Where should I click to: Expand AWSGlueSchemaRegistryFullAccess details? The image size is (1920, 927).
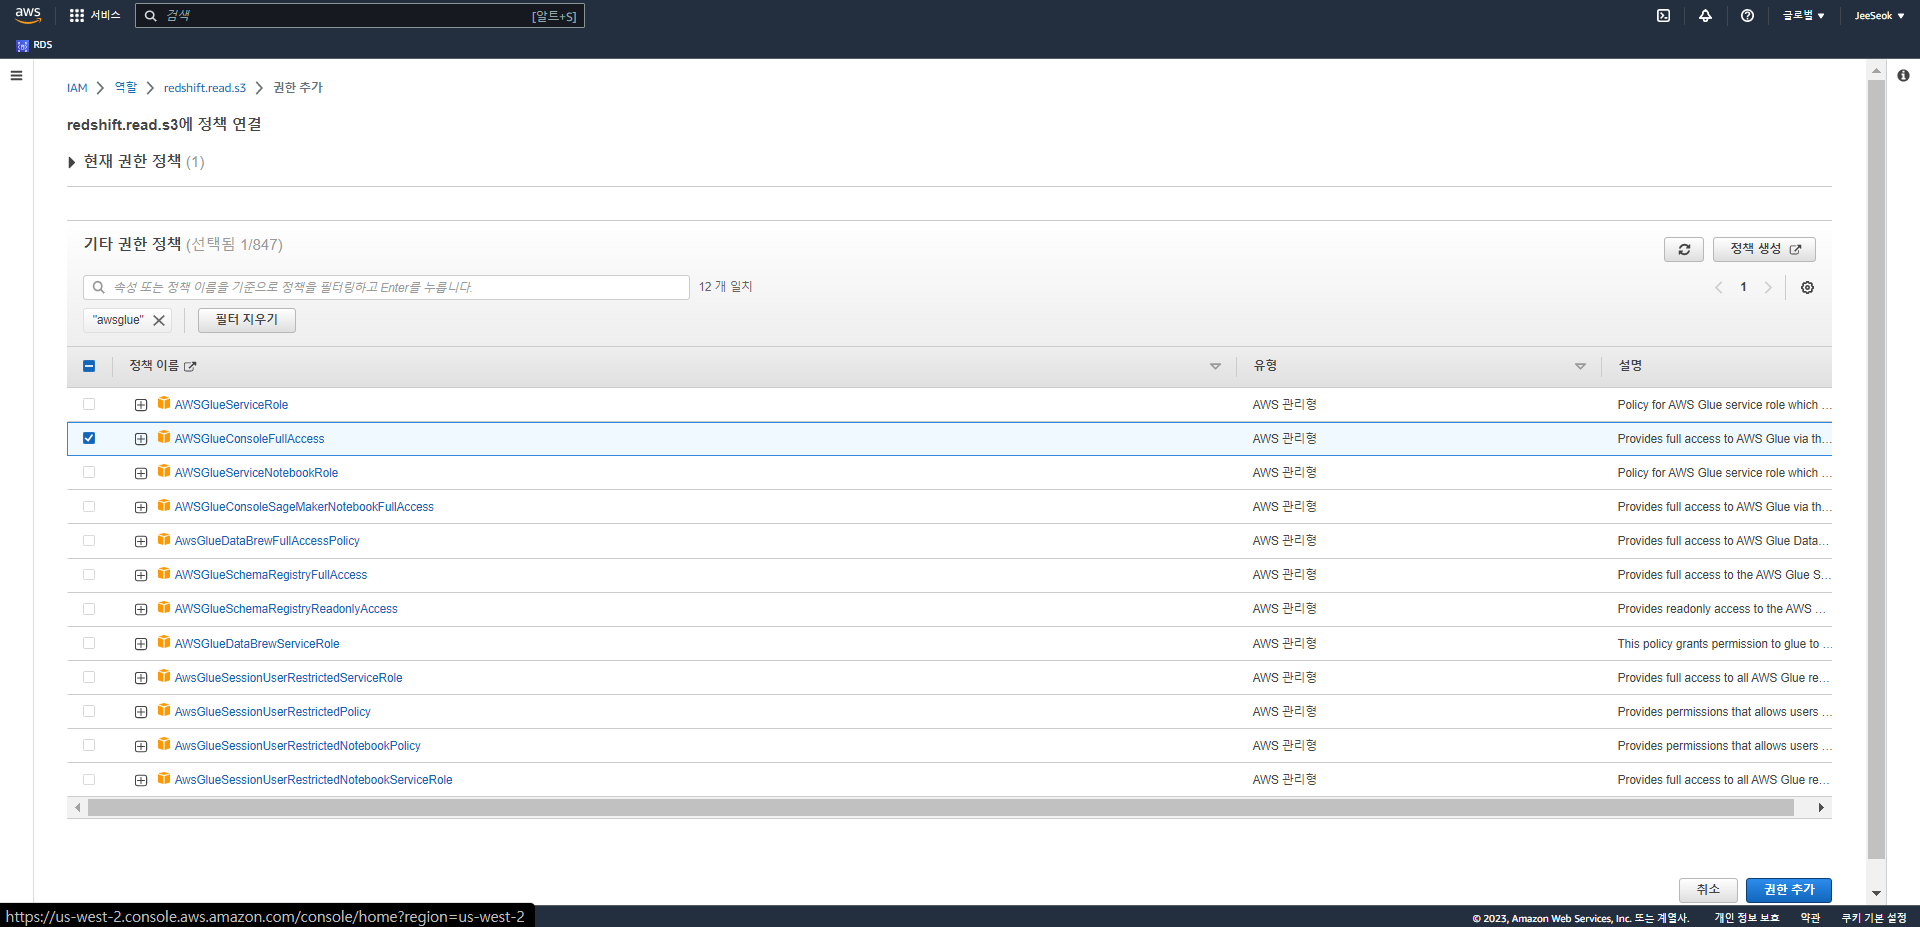141,575
